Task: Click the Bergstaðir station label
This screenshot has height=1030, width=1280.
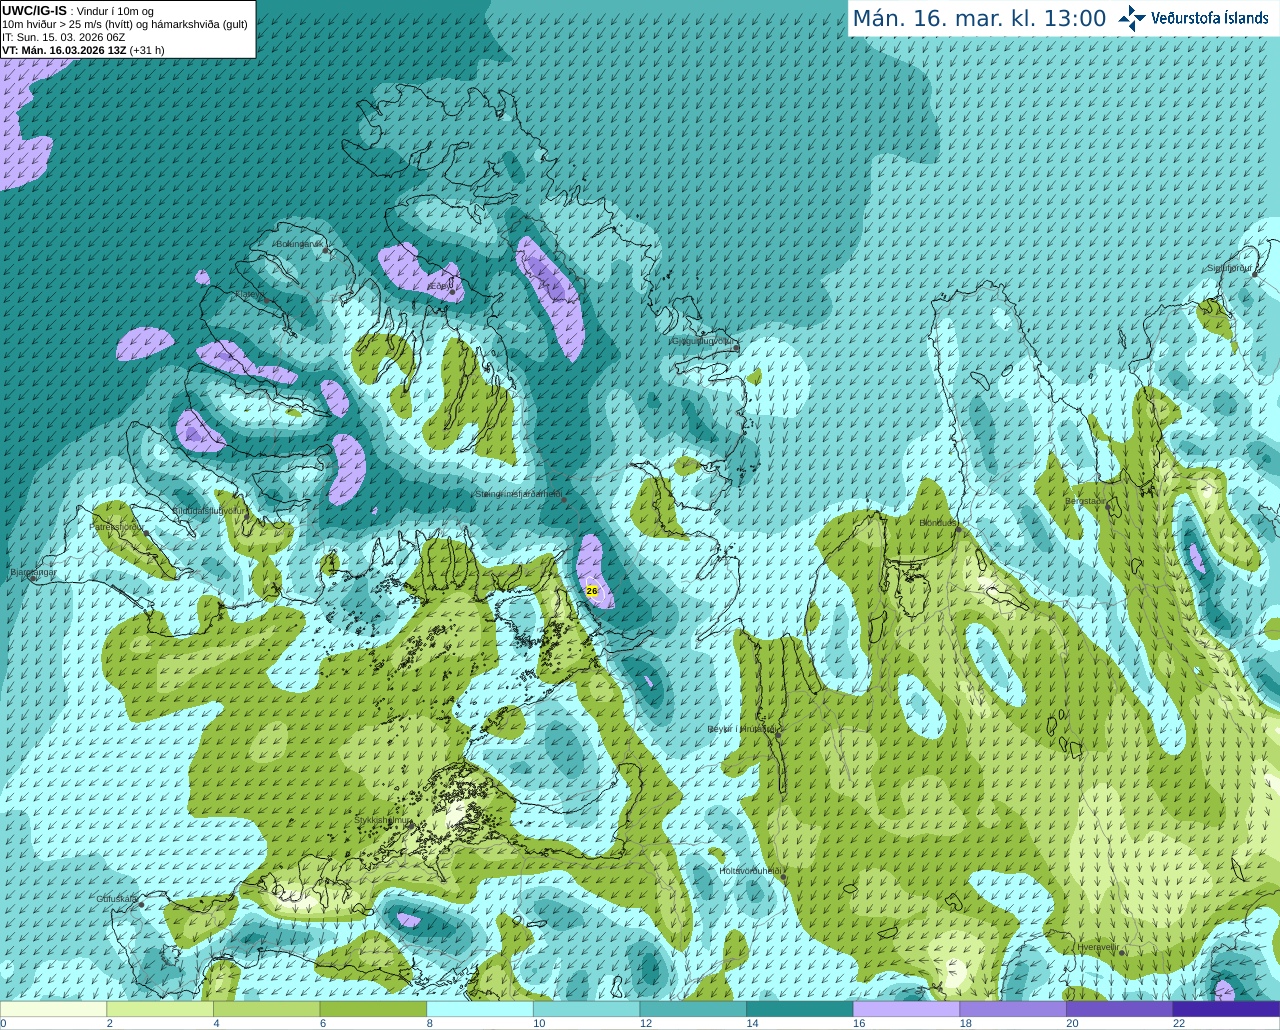Action: coord(1085,501)
